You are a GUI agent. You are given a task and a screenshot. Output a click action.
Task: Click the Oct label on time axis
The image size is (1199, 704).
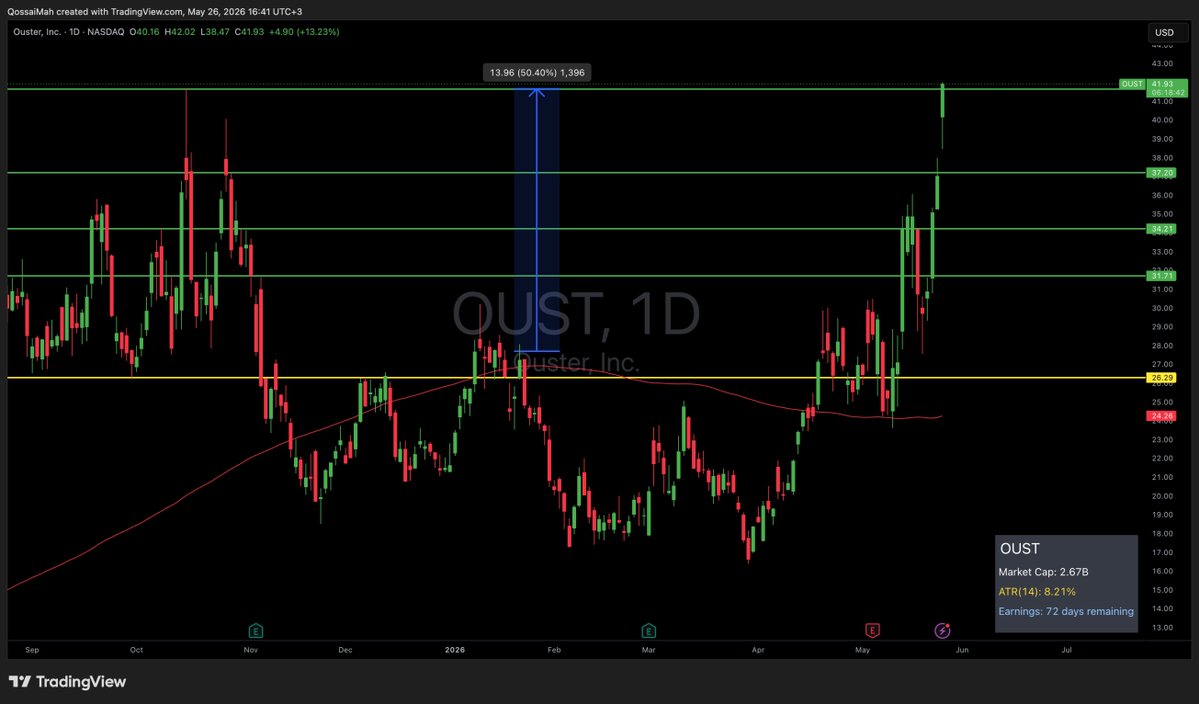tap(136, 650)
